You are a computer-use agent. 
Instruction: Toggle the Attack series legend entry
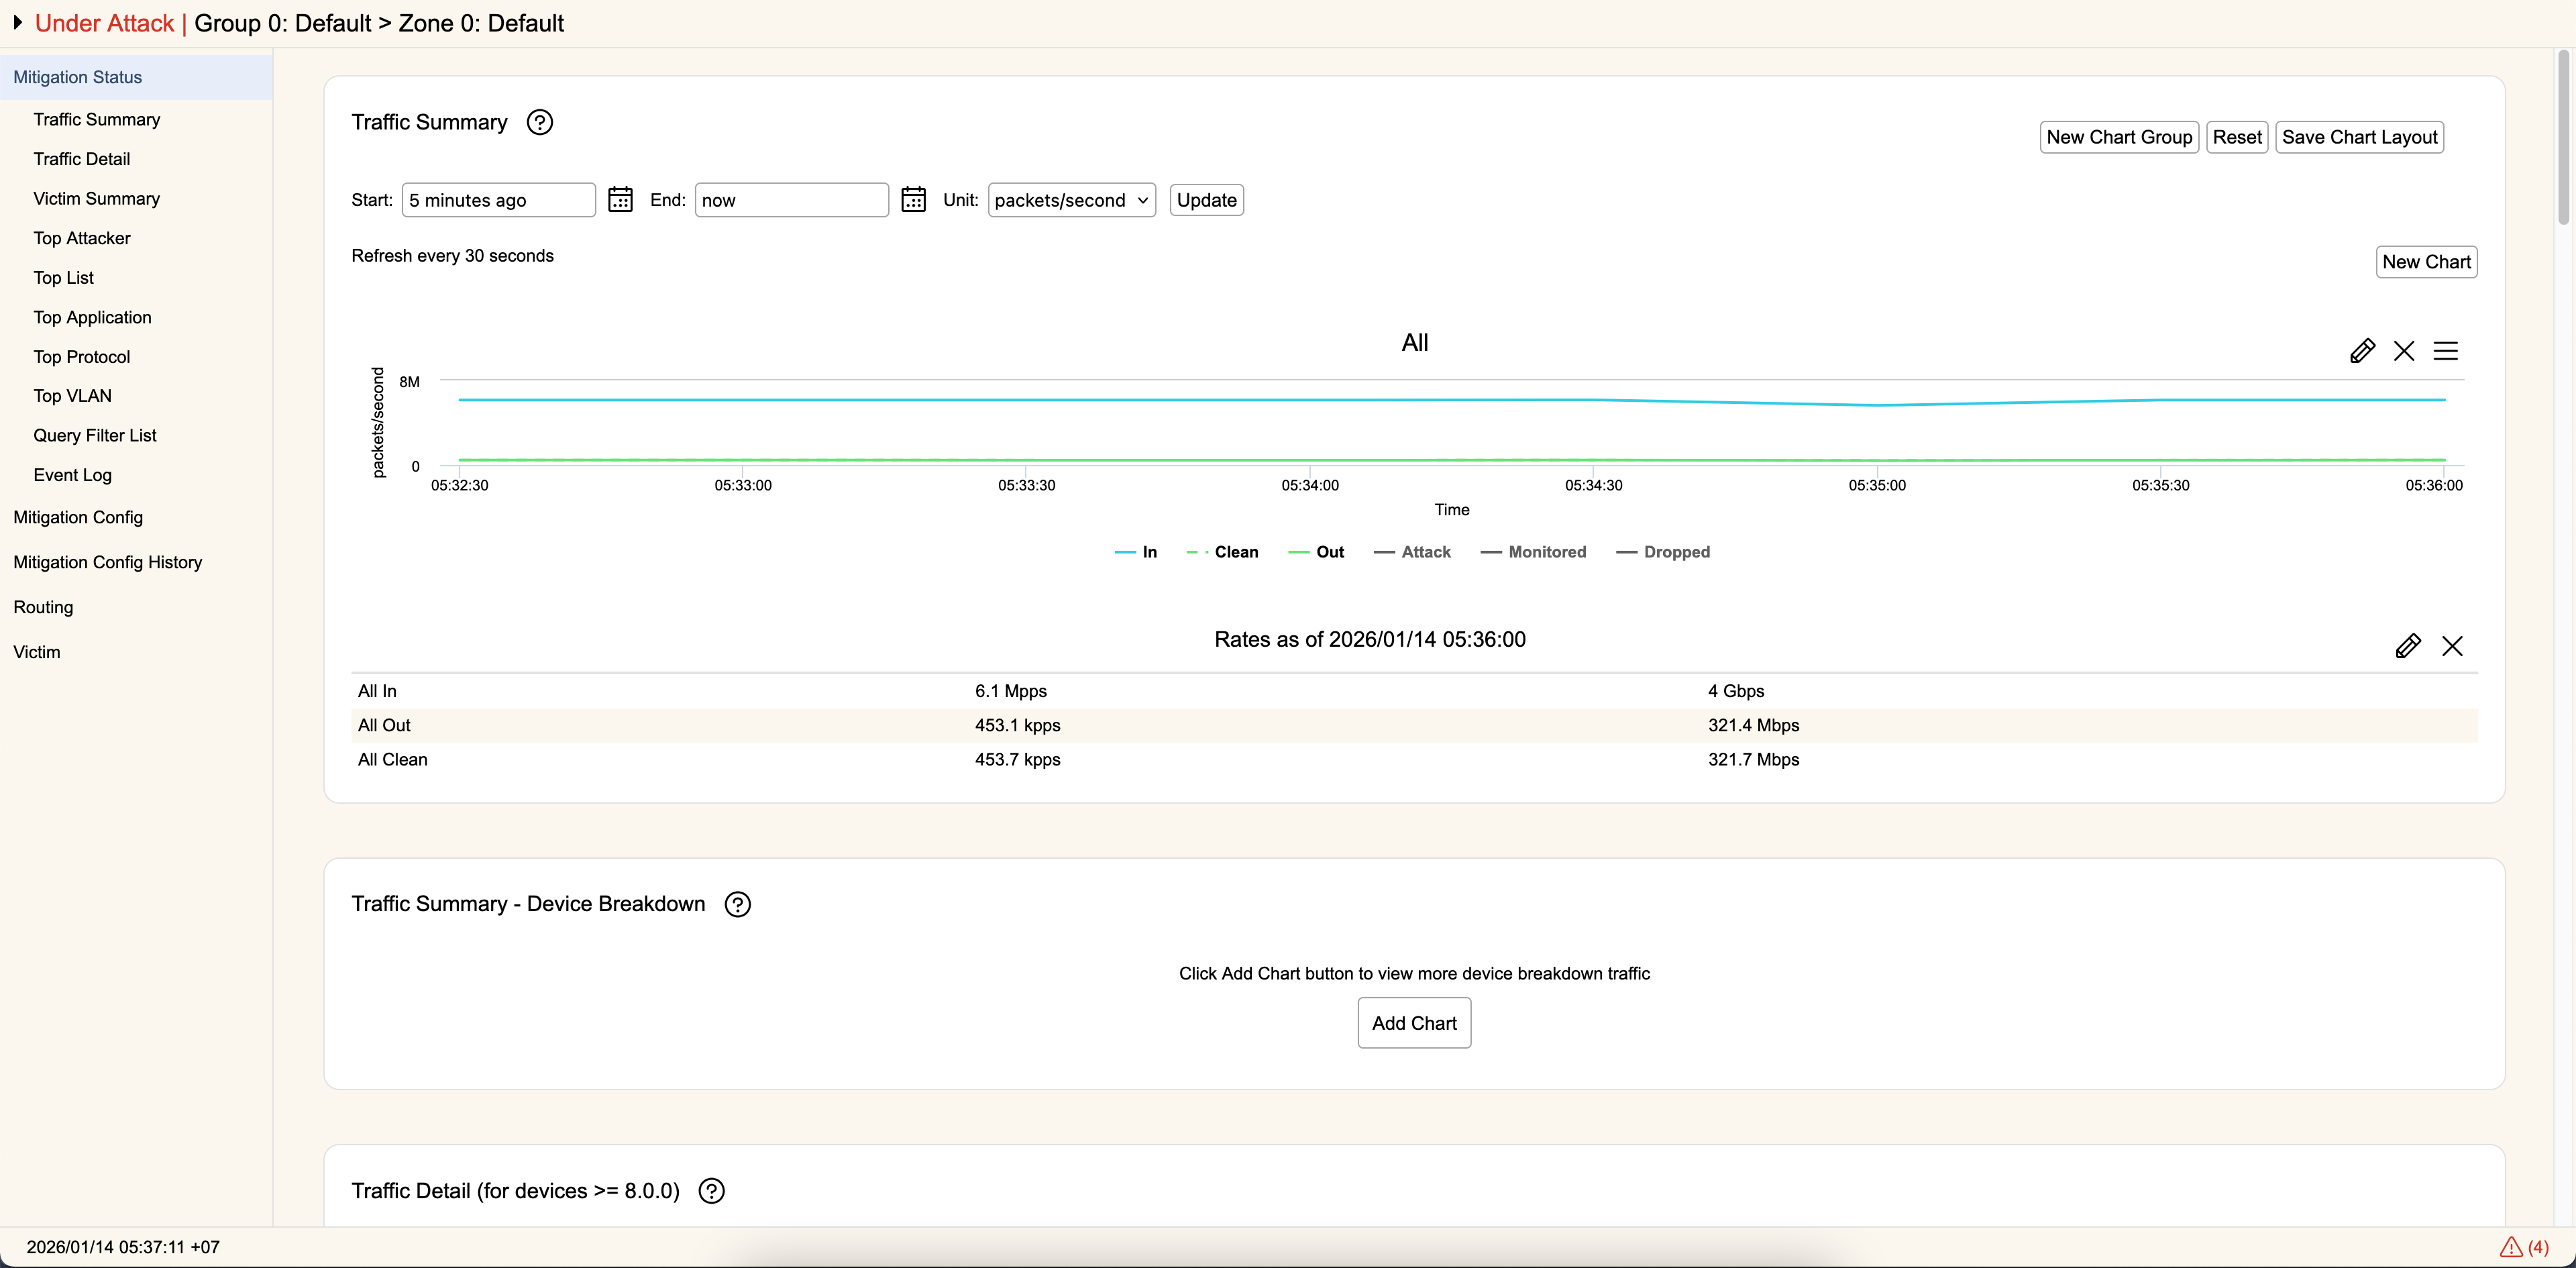(1412, 552)
